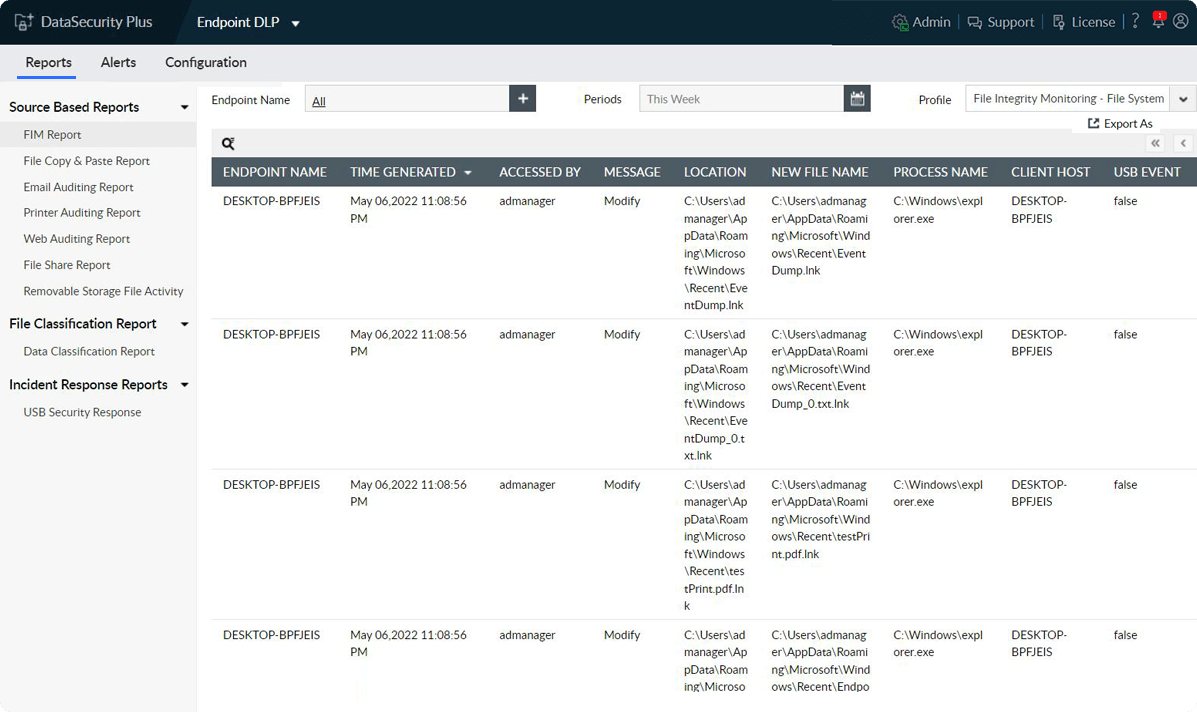Click the plus icon to add endpoint
1197x712 pixels.
[x=522, y=99]
